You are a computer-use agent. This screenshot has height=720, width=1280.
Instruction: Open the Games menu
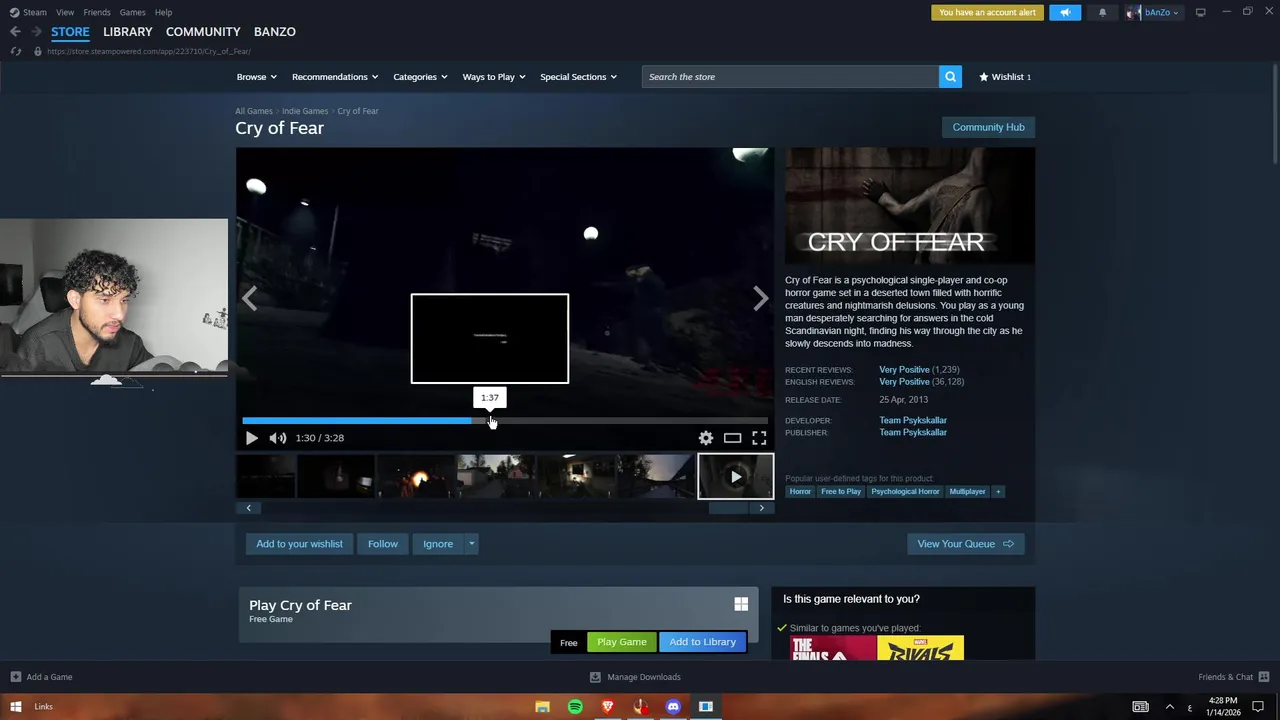point(132,12)
